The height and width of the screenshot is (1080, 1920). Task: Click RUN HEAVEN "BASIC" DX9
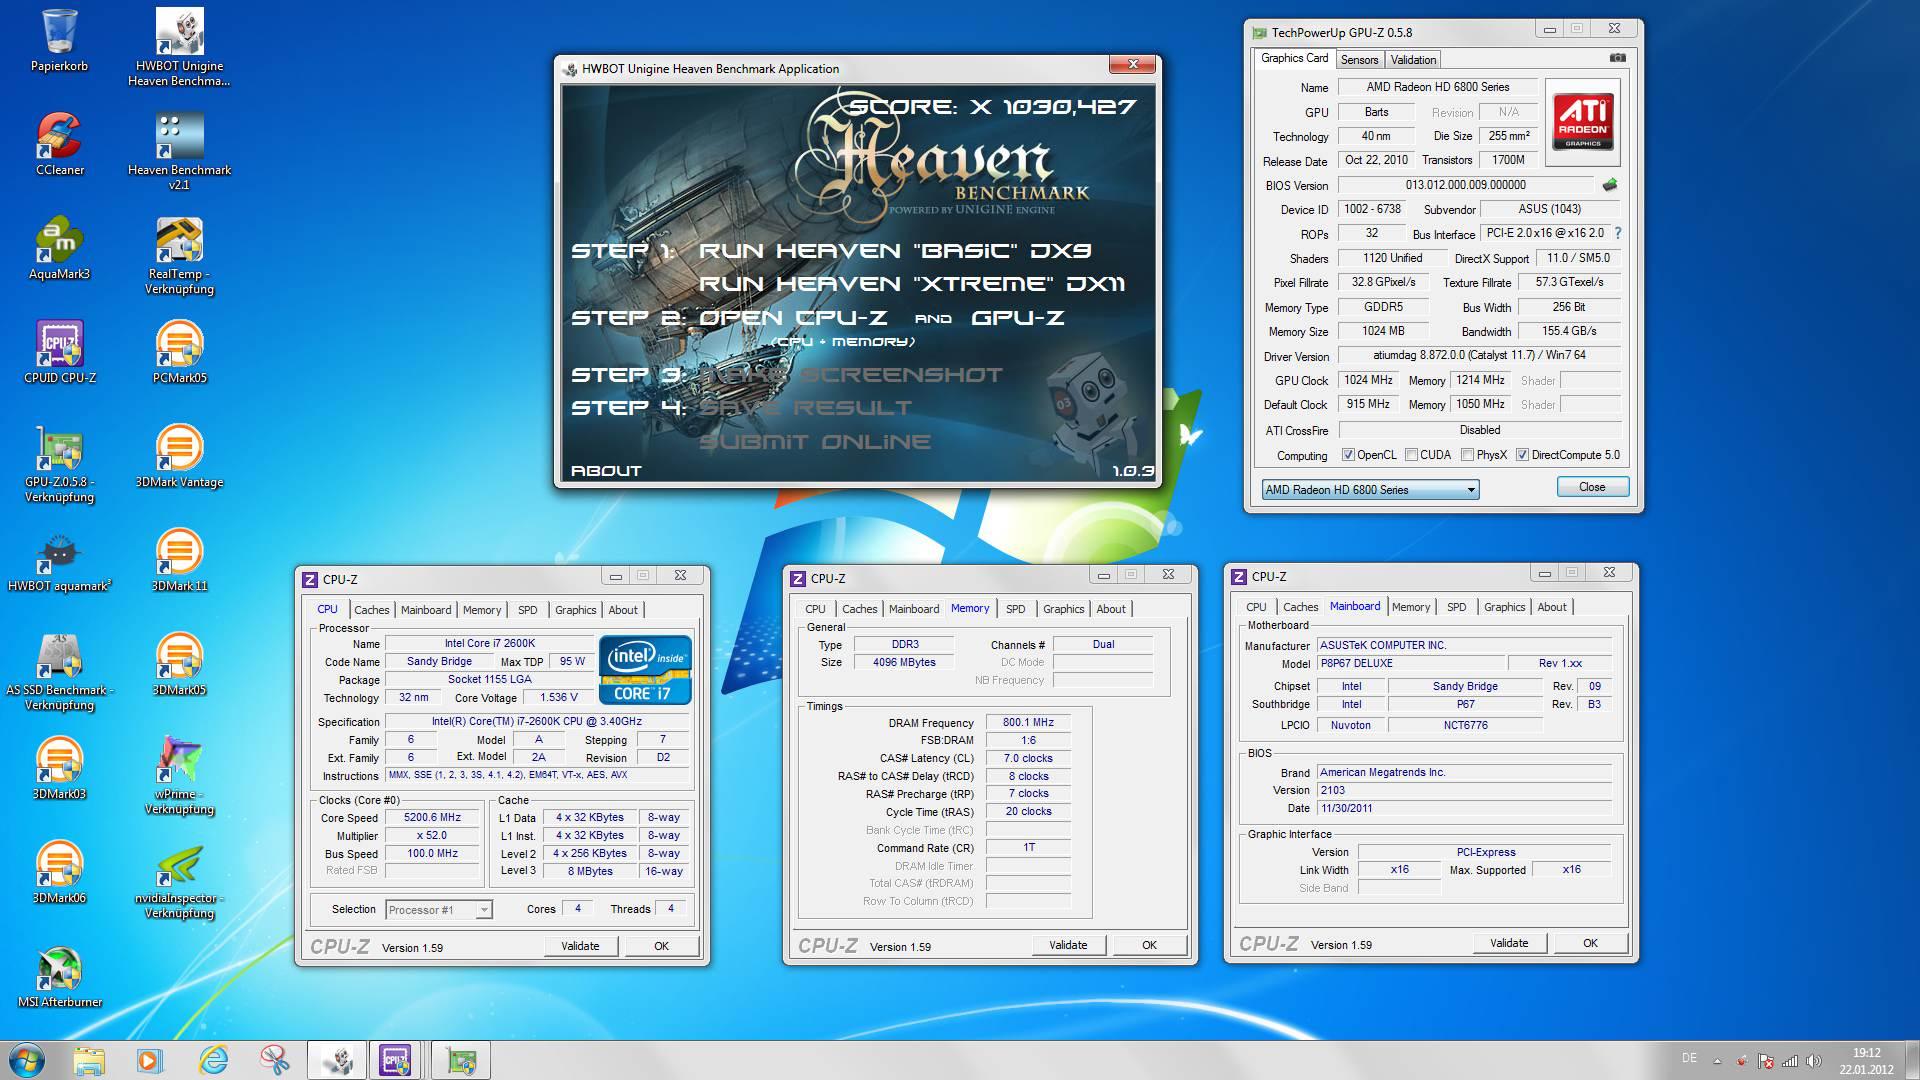894,251
